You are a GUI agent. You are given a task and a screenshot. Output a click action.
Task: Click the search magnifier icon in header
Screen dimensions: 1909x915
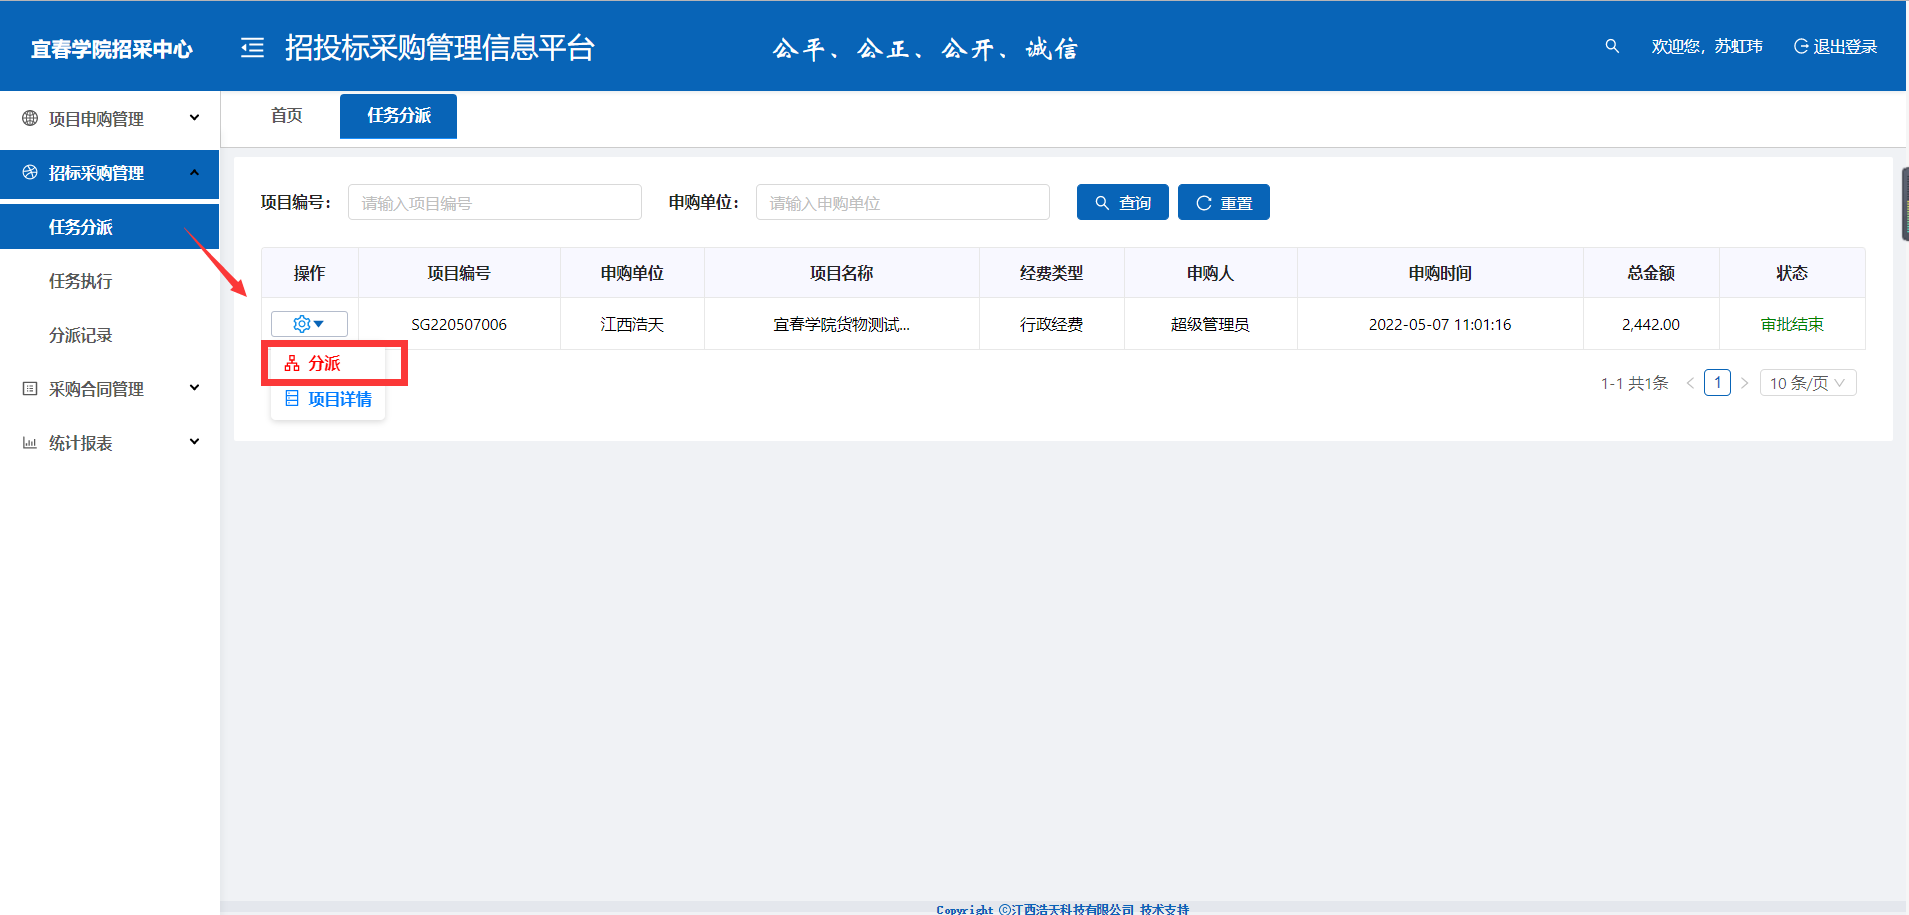tap(1611, 46)
